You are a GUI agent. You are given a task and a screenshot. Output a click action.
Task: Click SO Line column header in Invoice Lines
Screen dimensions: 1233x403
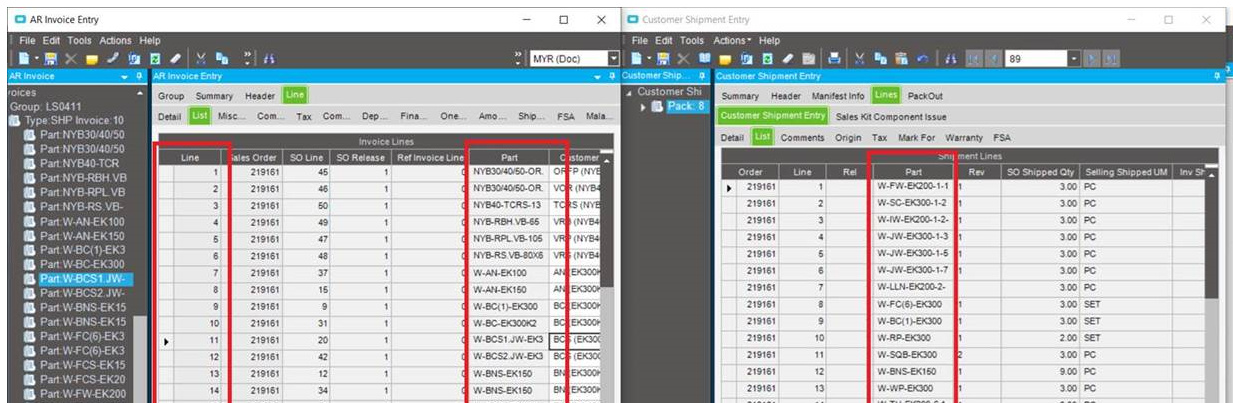[308, 157]
